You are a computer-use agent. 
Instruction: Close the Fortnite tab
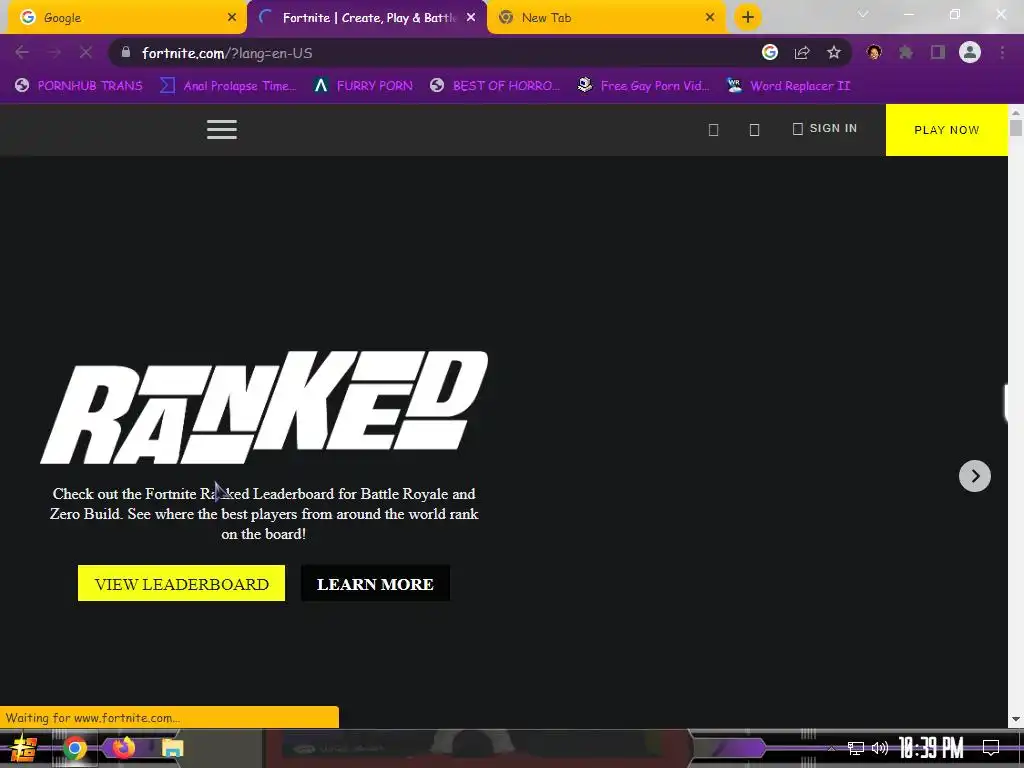471,18
